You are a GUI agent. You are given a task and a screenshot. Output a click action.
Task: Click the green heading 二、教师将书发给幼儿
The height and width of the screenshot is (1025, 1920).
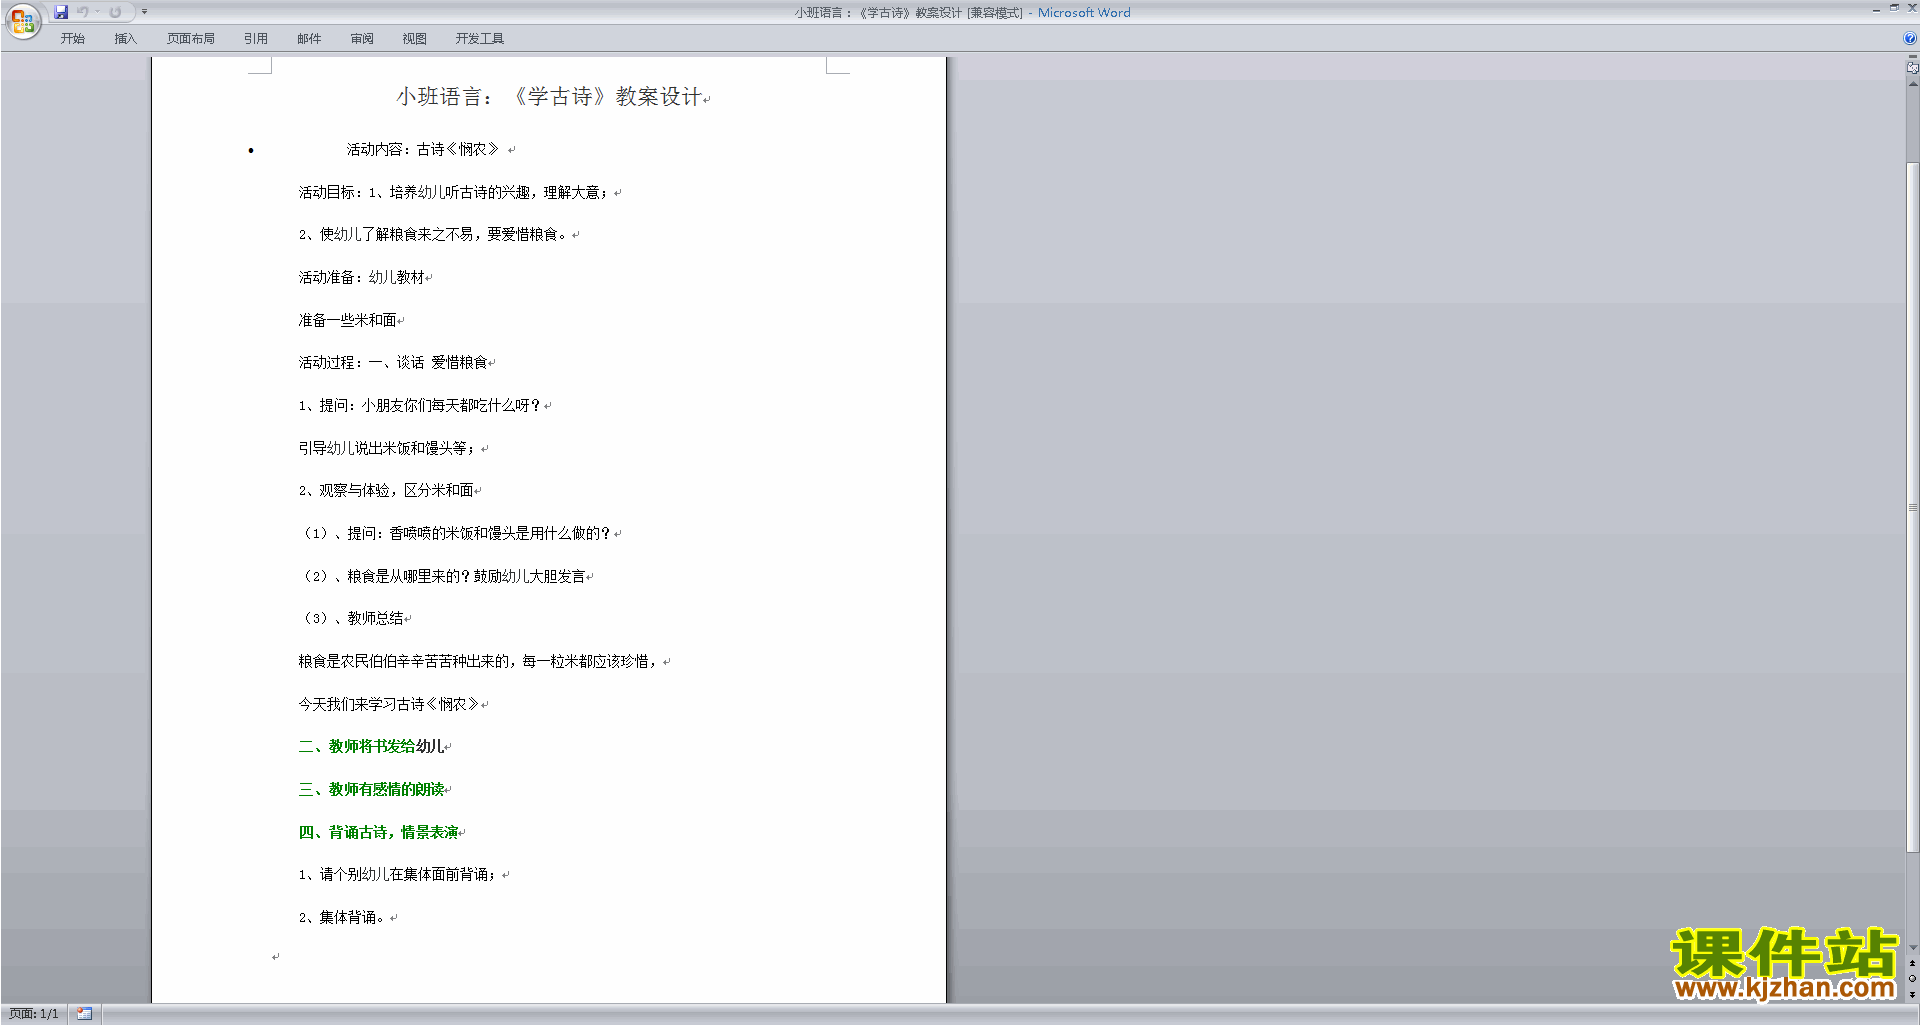(371, 747)
